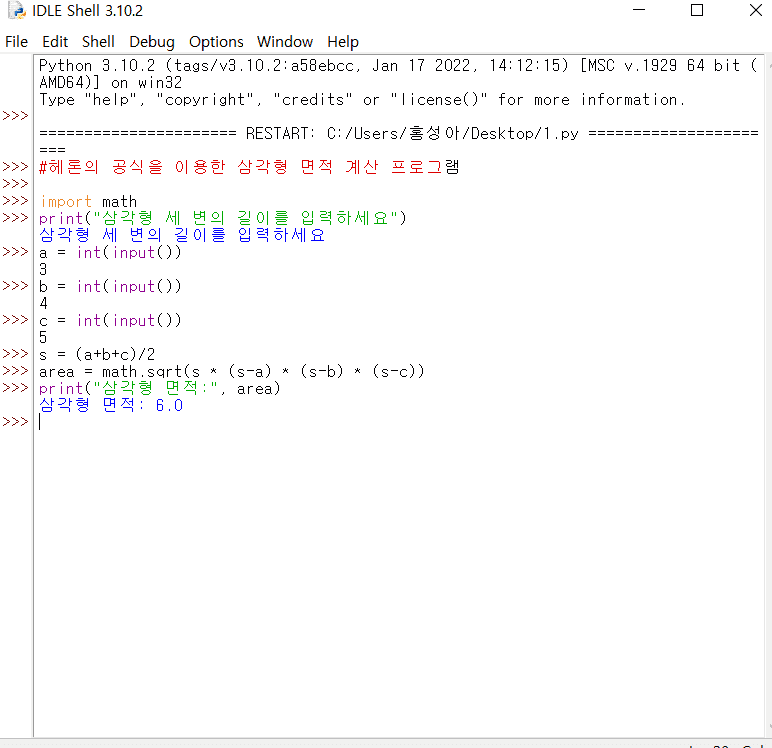
Task: Open the Window menu
Action: (285, 42)
